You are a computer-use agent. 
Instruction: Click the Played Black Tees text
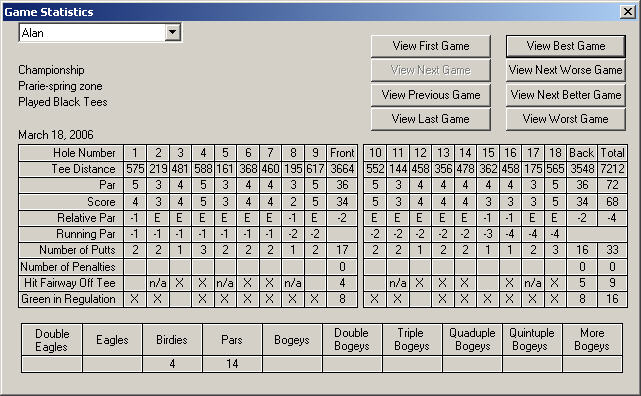63,102
